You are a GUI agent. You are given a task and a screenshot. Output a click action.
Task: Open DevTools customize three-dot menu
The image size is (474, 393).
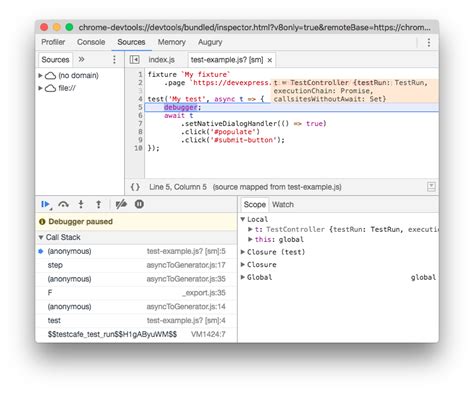pyautogui.click(x=429, y=42)
